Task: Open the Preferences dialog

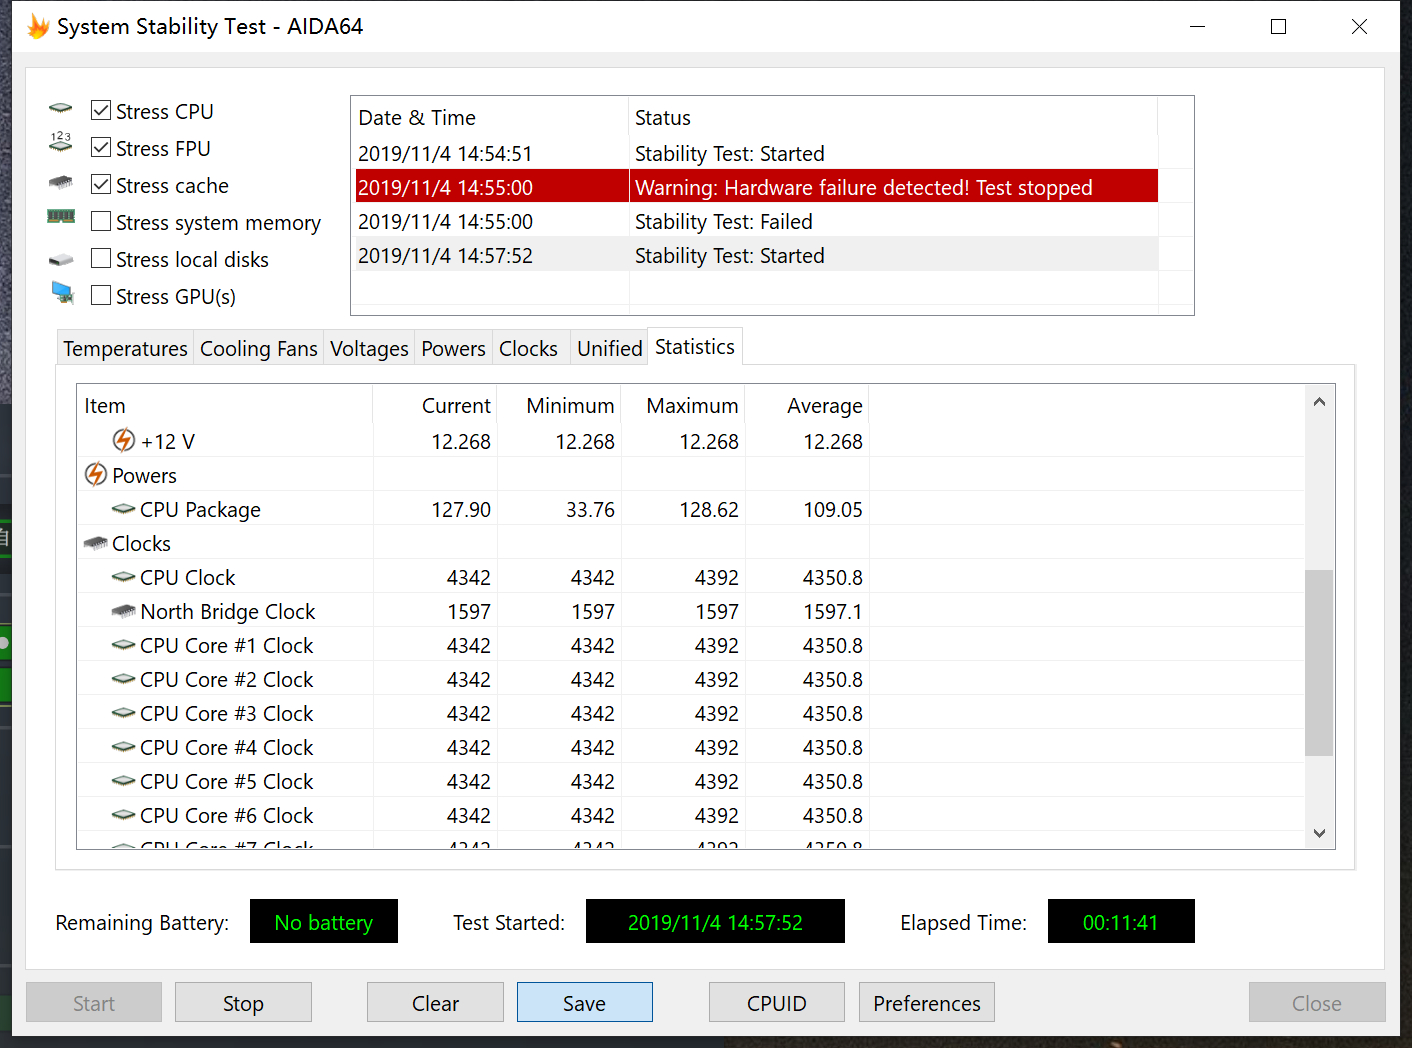Action: tap(926, 1003)
